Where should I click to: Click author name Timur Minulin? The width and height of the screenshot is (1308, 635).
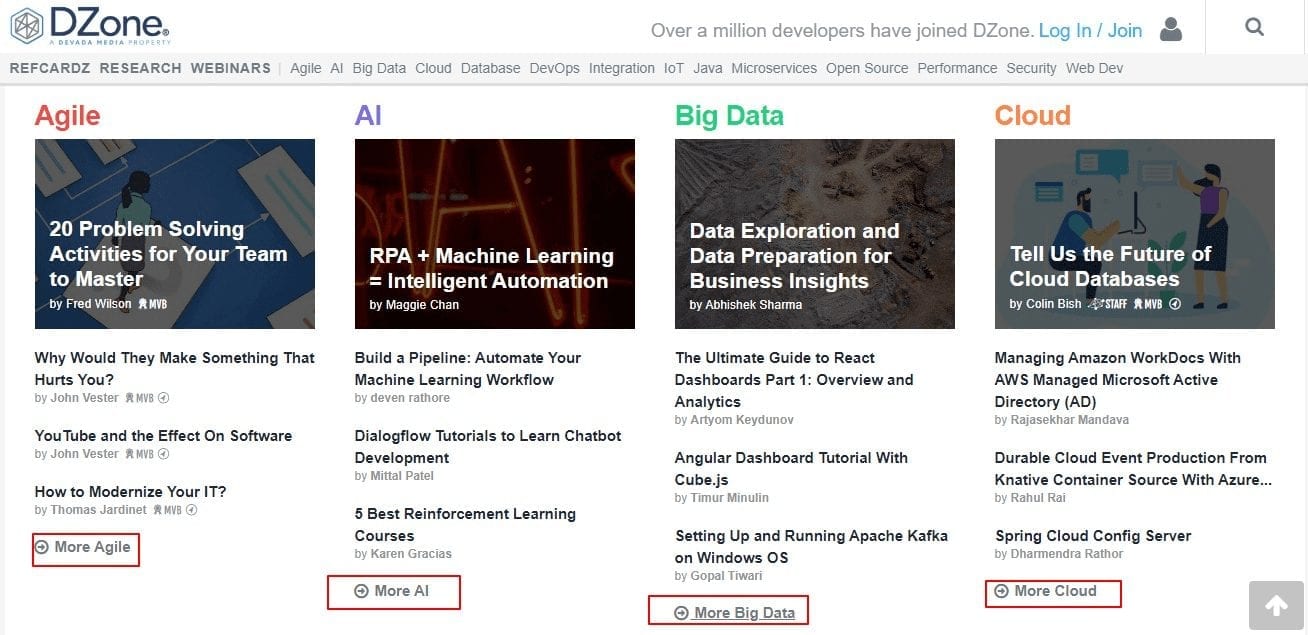(729, 498)
